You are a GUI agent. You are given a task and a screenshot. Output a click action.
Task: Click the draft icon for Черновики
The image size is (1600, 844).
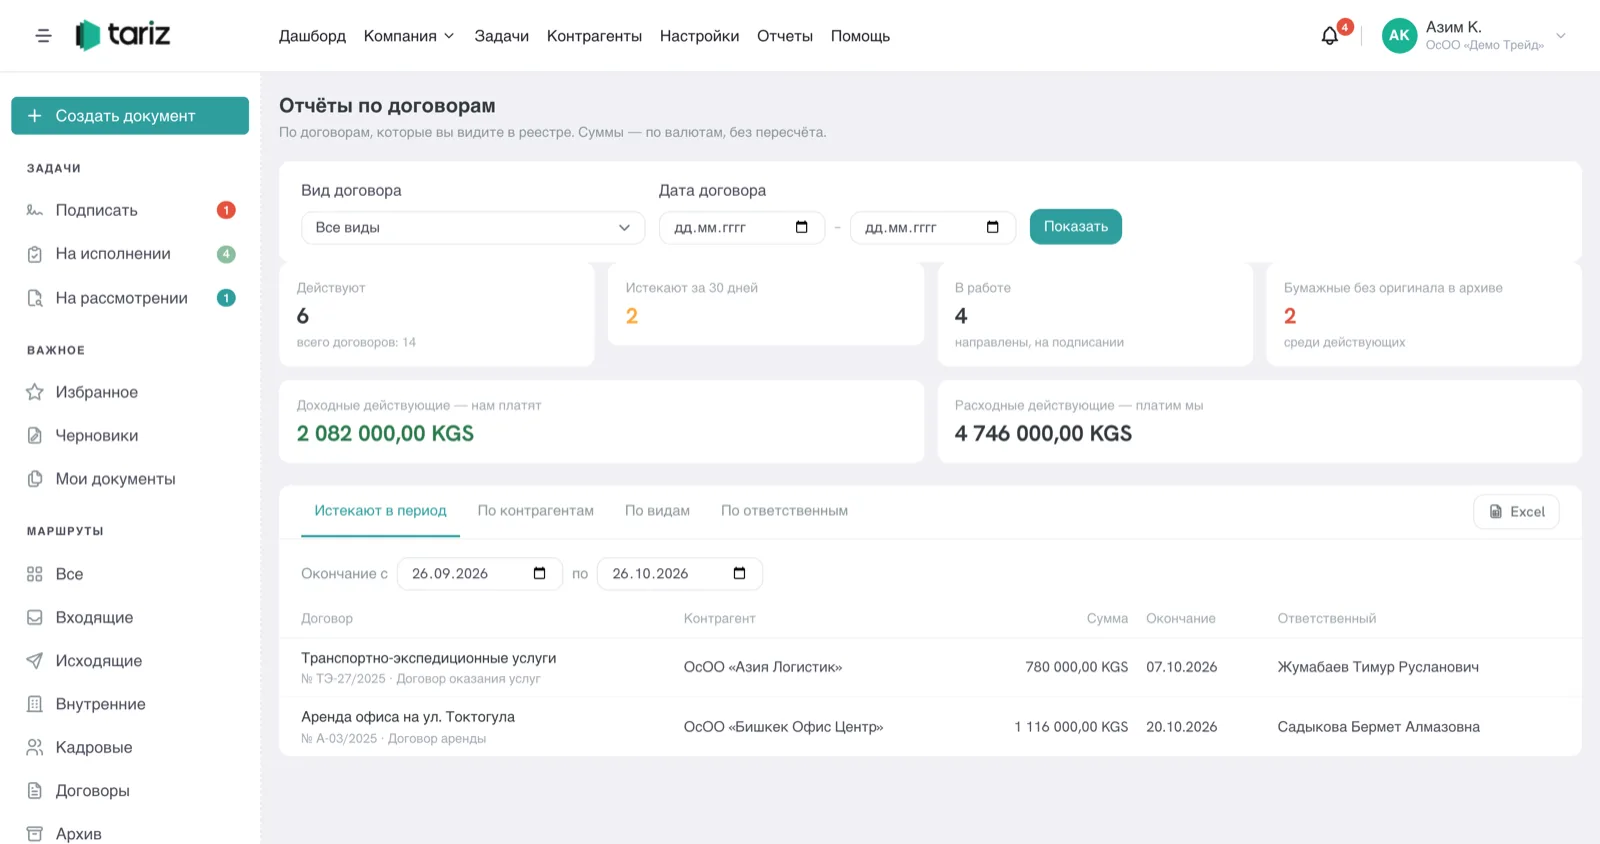click(x=35, y=435)
